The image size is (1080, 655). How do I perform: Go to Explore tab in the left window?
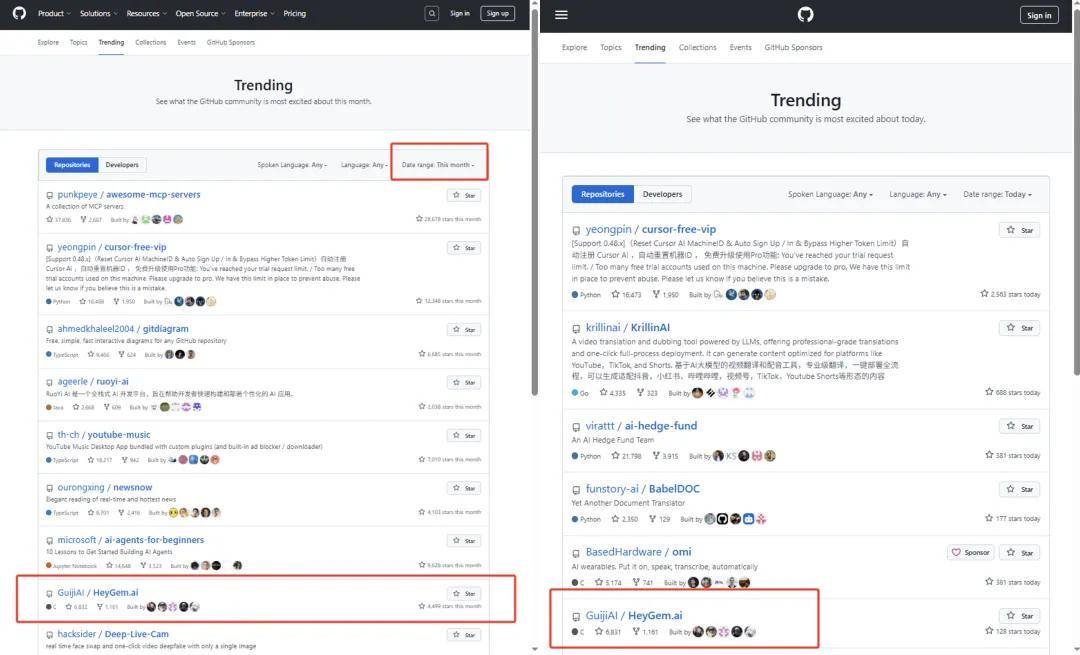[48, 43]
